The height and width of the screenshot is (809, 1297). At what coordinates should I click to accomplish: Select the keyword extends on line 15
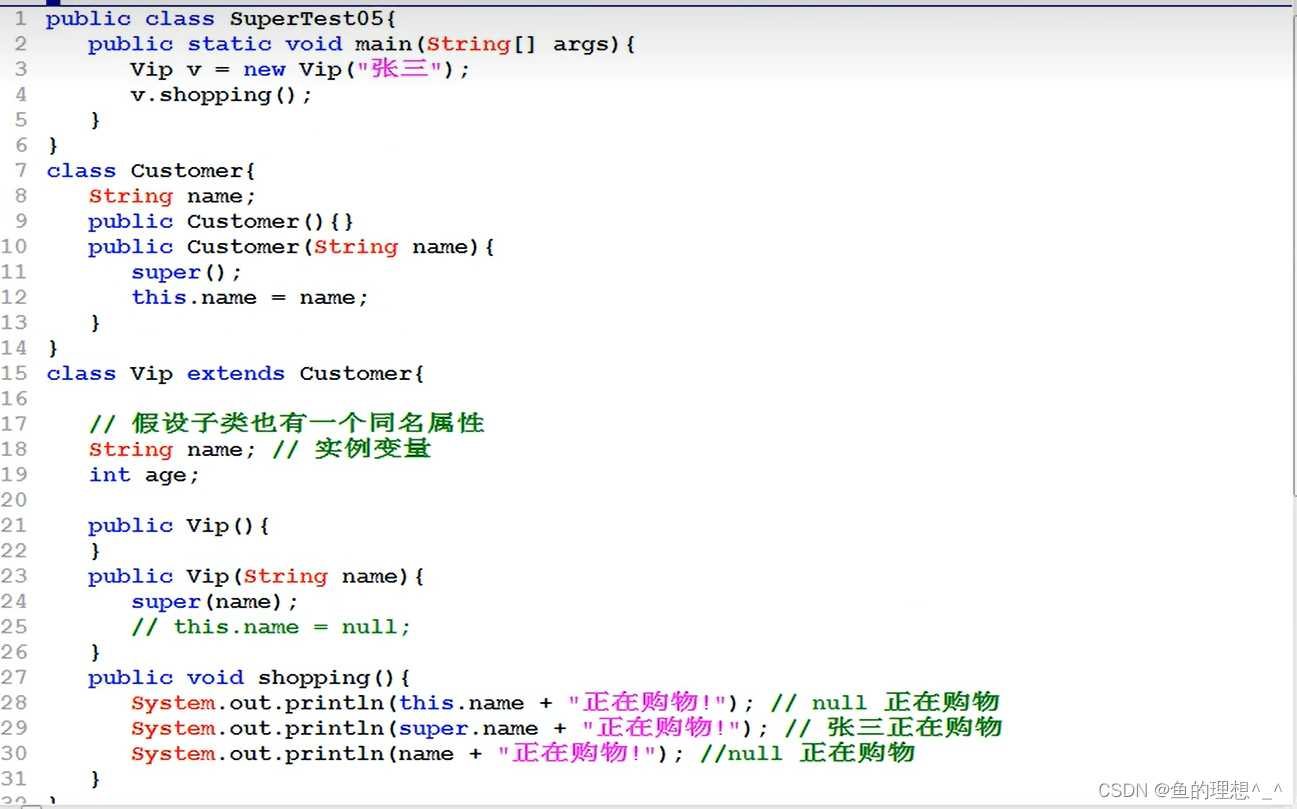235,373
